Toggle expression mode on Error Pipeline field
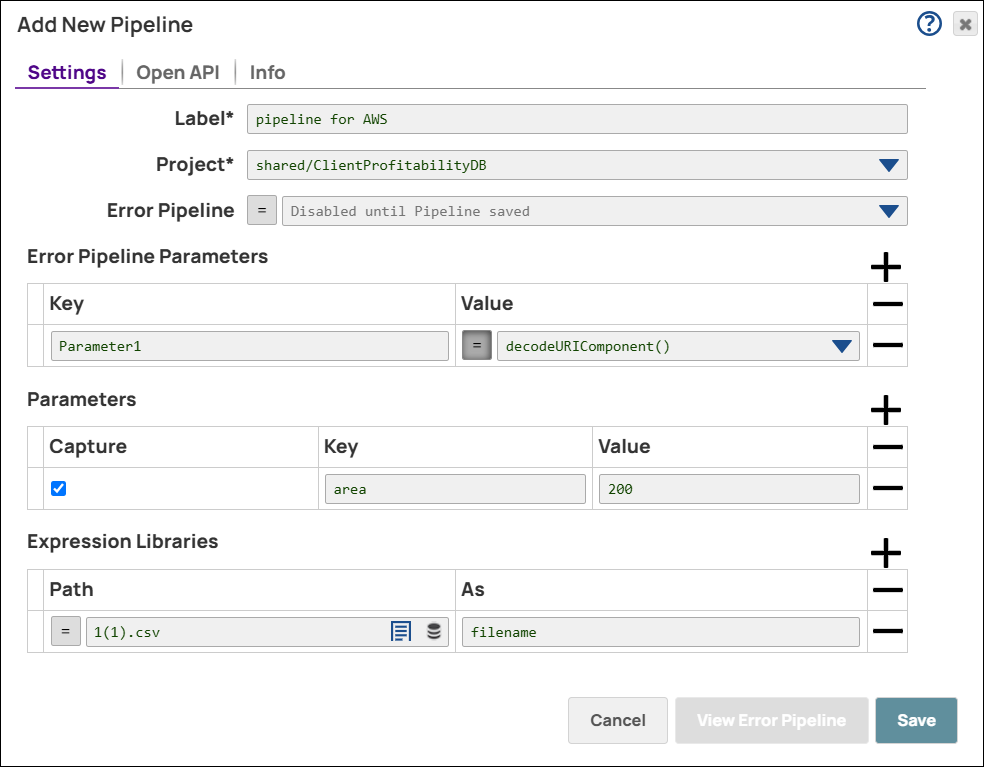The height and width of the screenshot is (767, 984). click(x=261, y=210)
